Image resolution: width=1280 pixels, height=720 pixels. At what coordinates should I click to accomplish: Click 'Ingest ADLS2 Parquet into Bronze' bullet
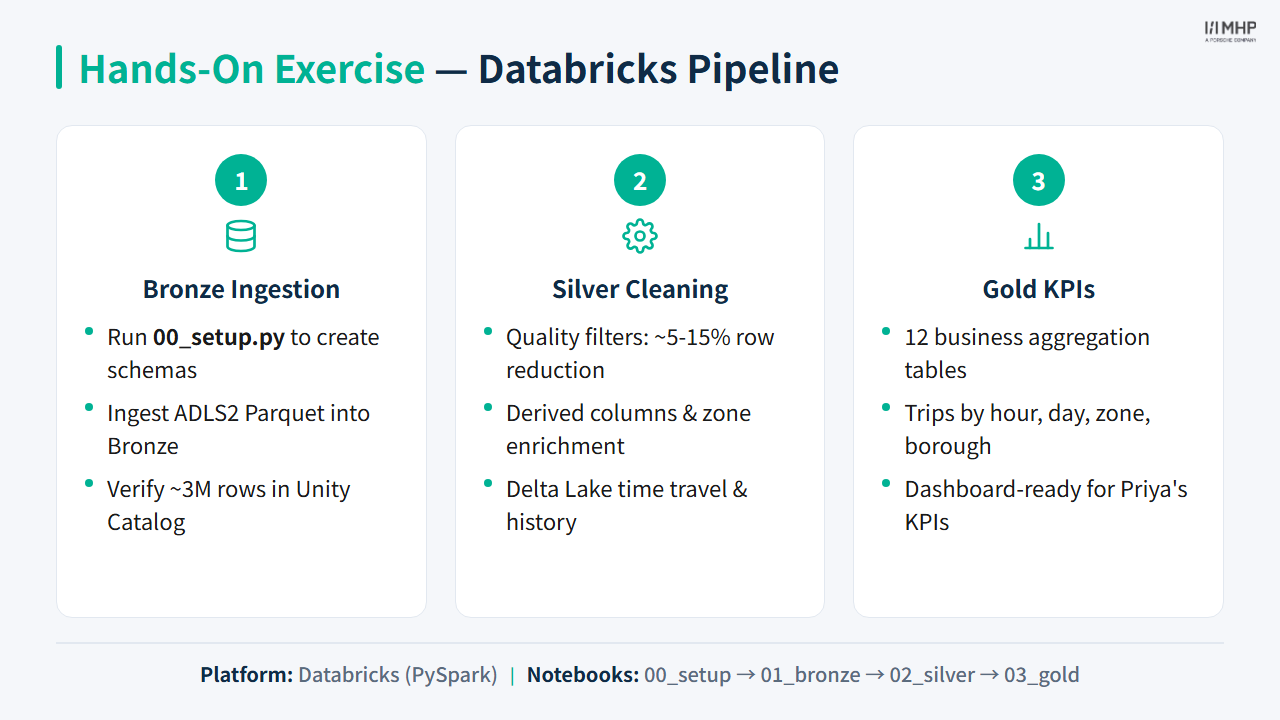click(239, 429)
